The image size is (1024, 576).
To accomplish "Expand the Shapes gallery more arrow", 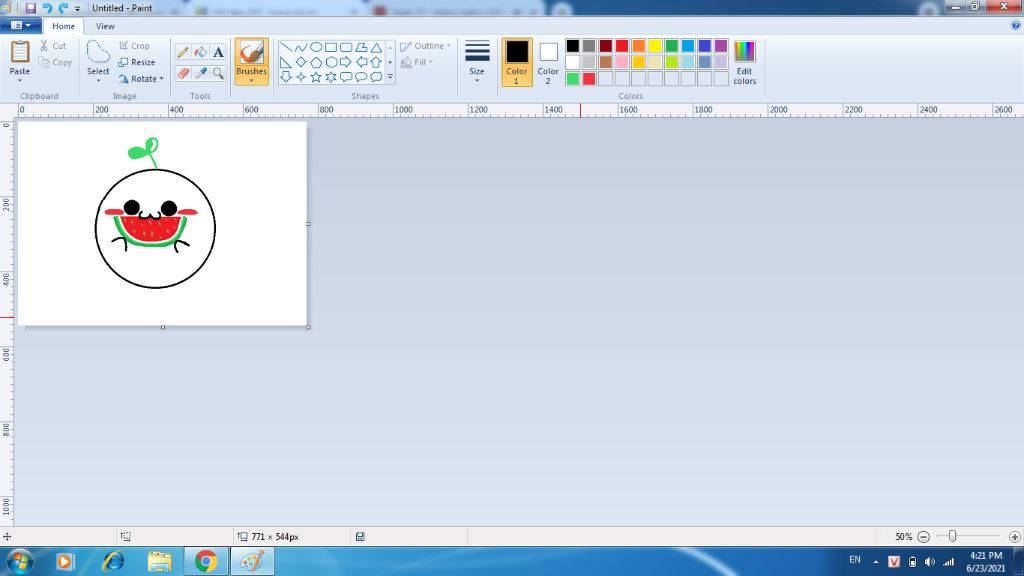I will coord(391,77).
